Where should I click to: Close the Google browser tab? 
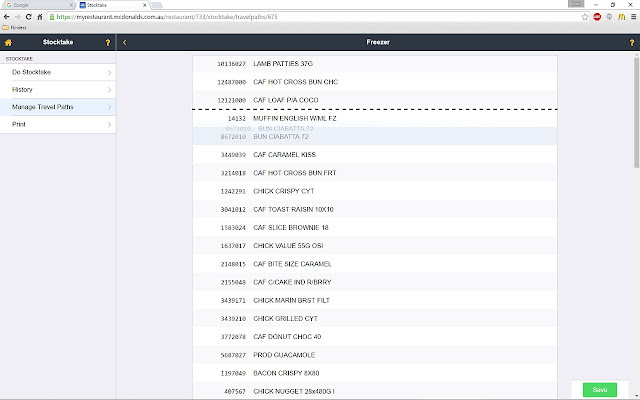(x=71, y=5)
